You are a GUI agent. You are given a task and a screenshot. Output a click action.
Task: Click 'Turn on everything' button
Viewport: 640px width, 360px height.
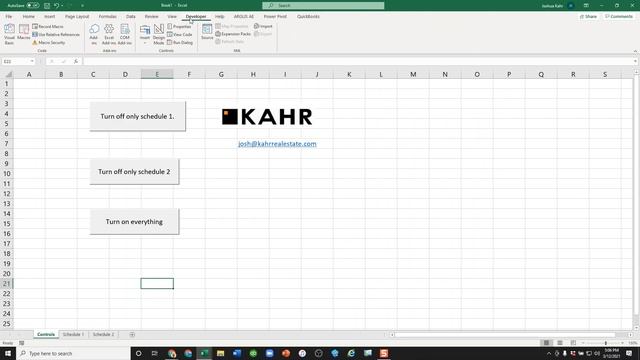tap(134, 222)
